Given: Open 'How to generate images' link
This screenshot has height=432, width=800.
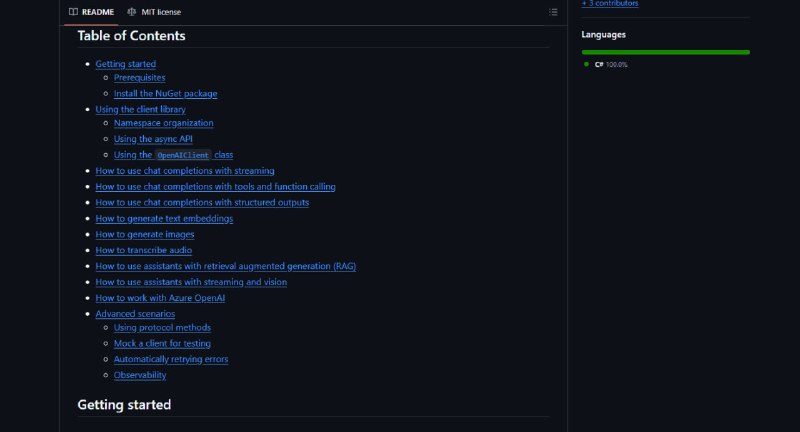Looking at the screenshot, I should (x=145, y=234).
